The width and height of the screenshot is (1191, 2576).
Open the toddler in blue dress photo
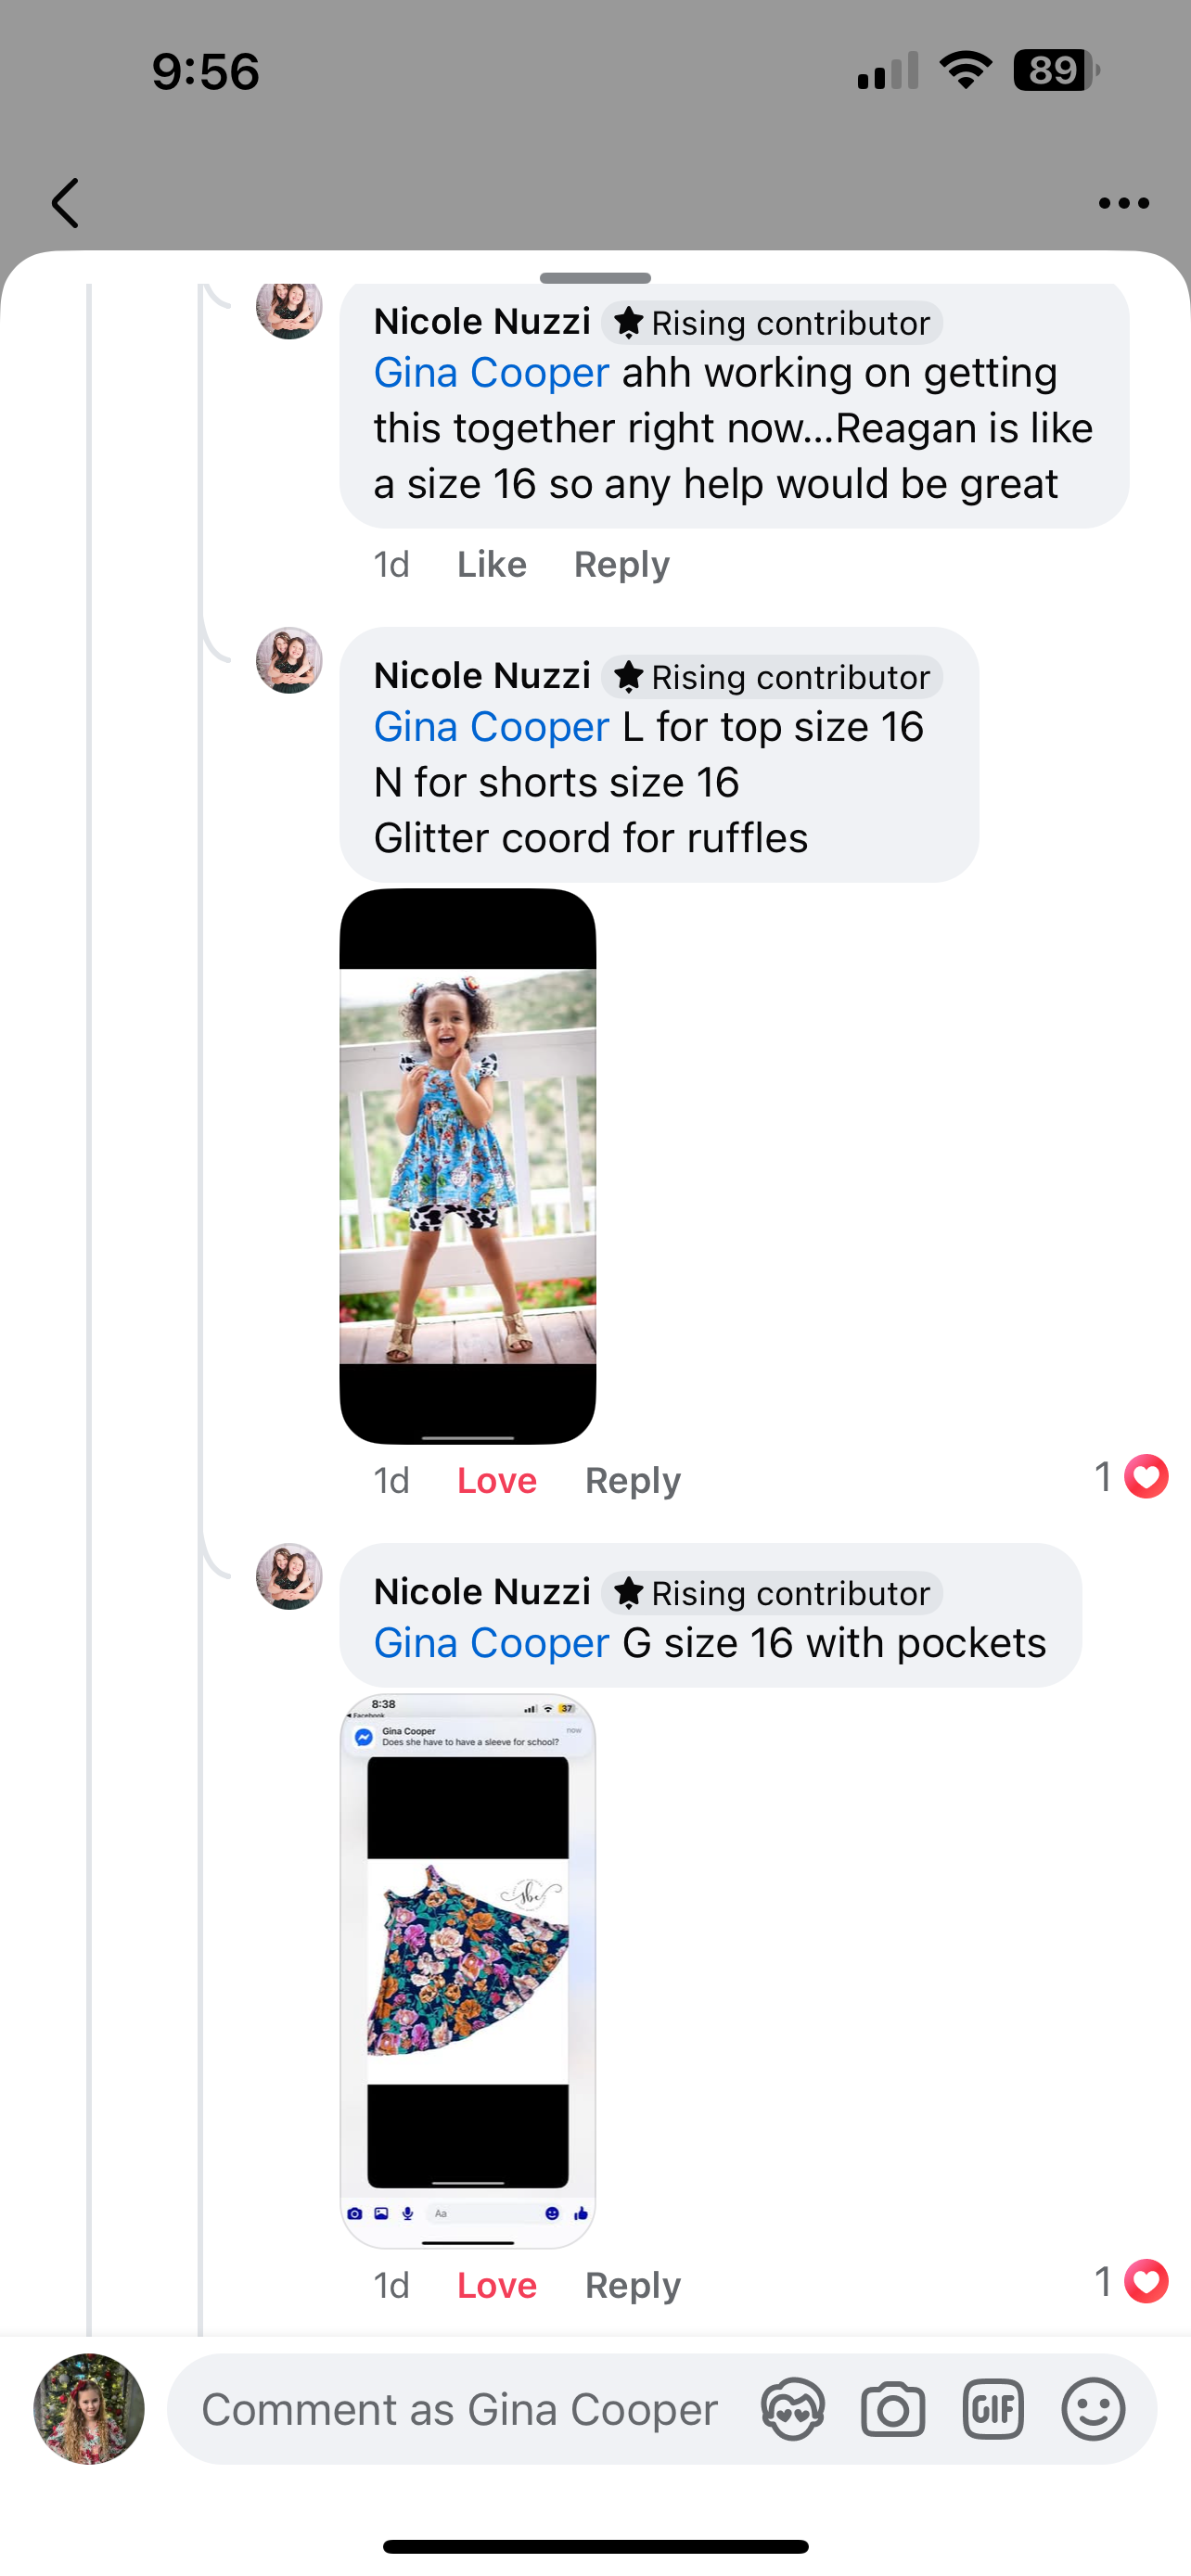click(468, 1166)
